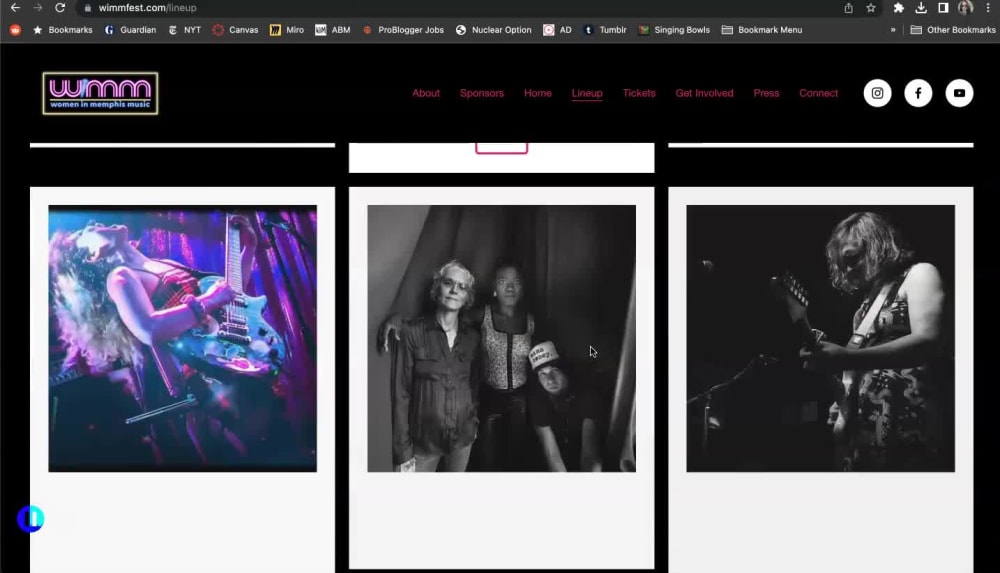
Task: Open the ProBlogger Jobs bookmark
Action: [x=403, y=30]
